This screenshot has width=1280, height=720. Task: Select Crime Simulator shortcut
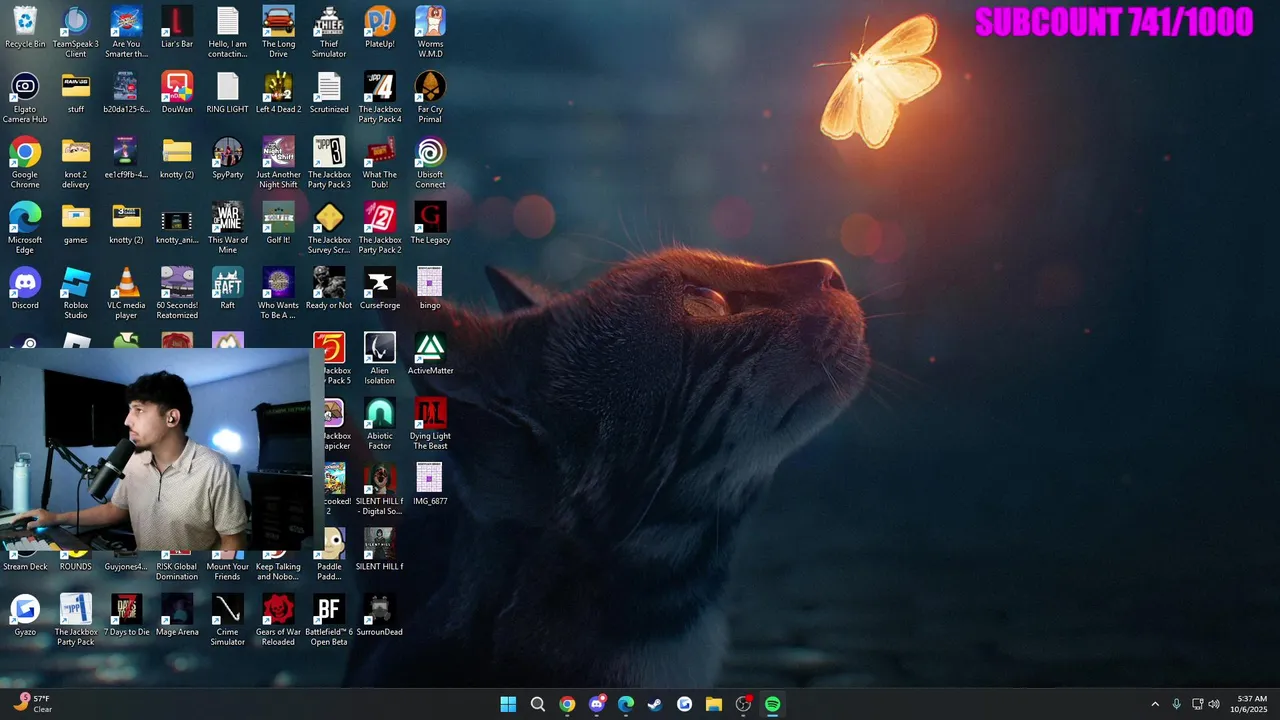click(x=228, y=619)
